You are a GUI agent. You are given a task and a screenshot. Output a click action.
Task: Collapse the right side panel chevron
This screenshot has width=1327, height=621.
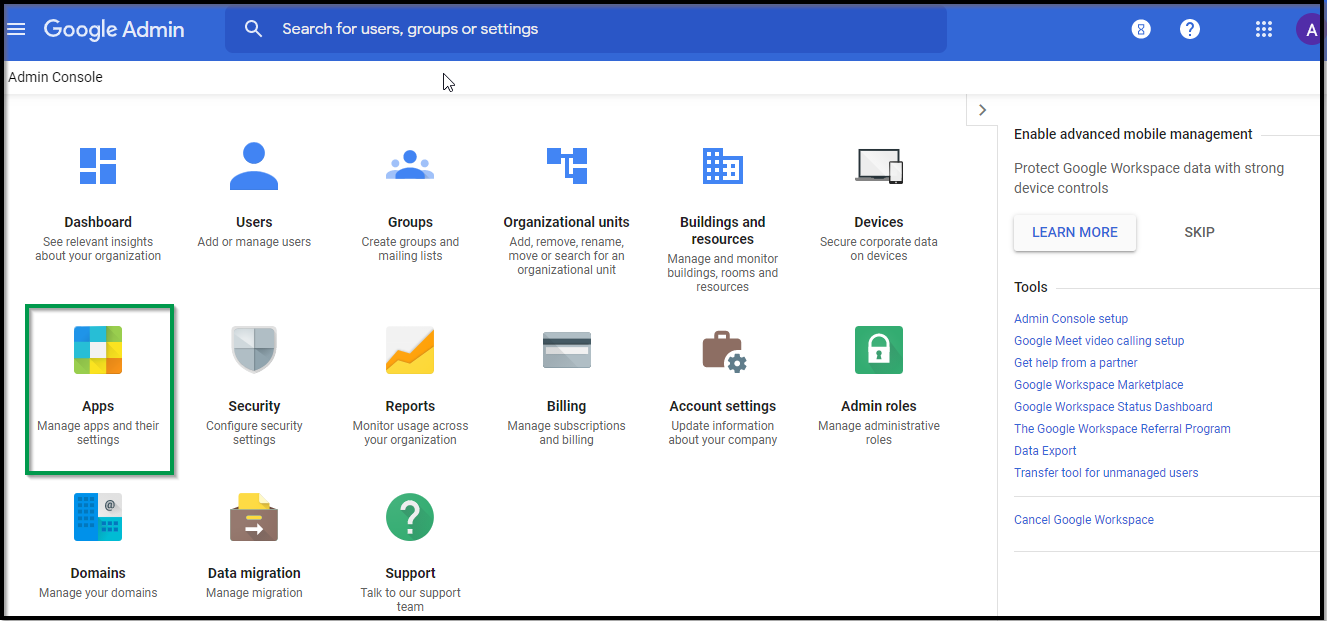tap(982, 110)
